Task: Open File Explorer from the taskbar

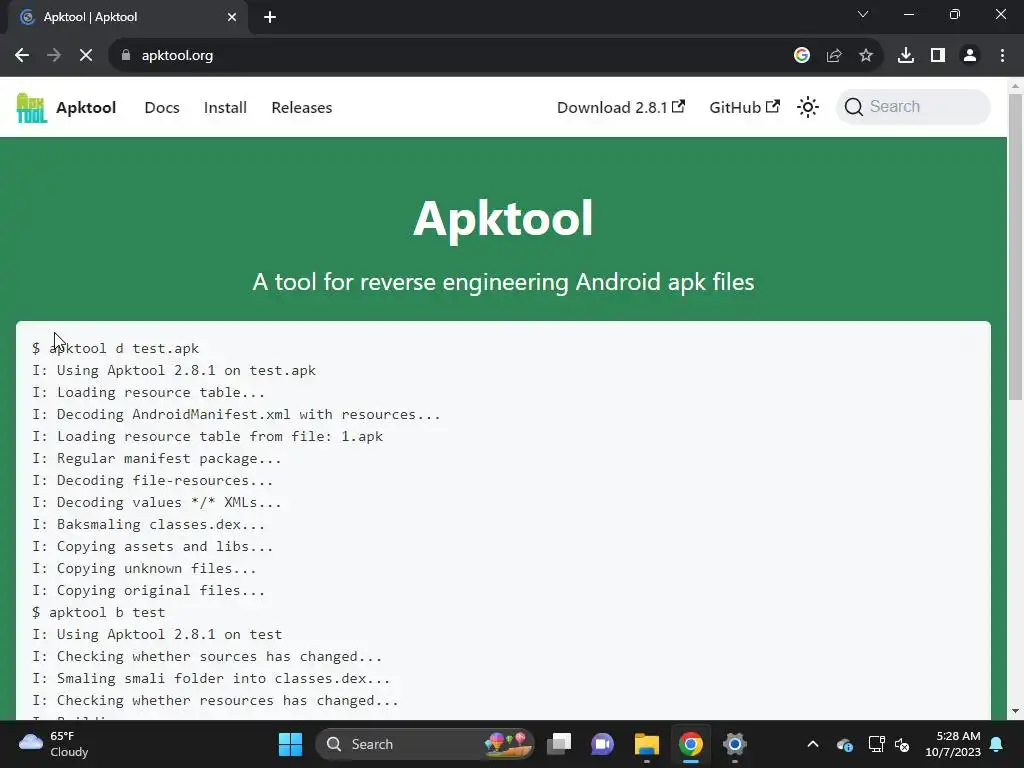Action: pos(647,744)
